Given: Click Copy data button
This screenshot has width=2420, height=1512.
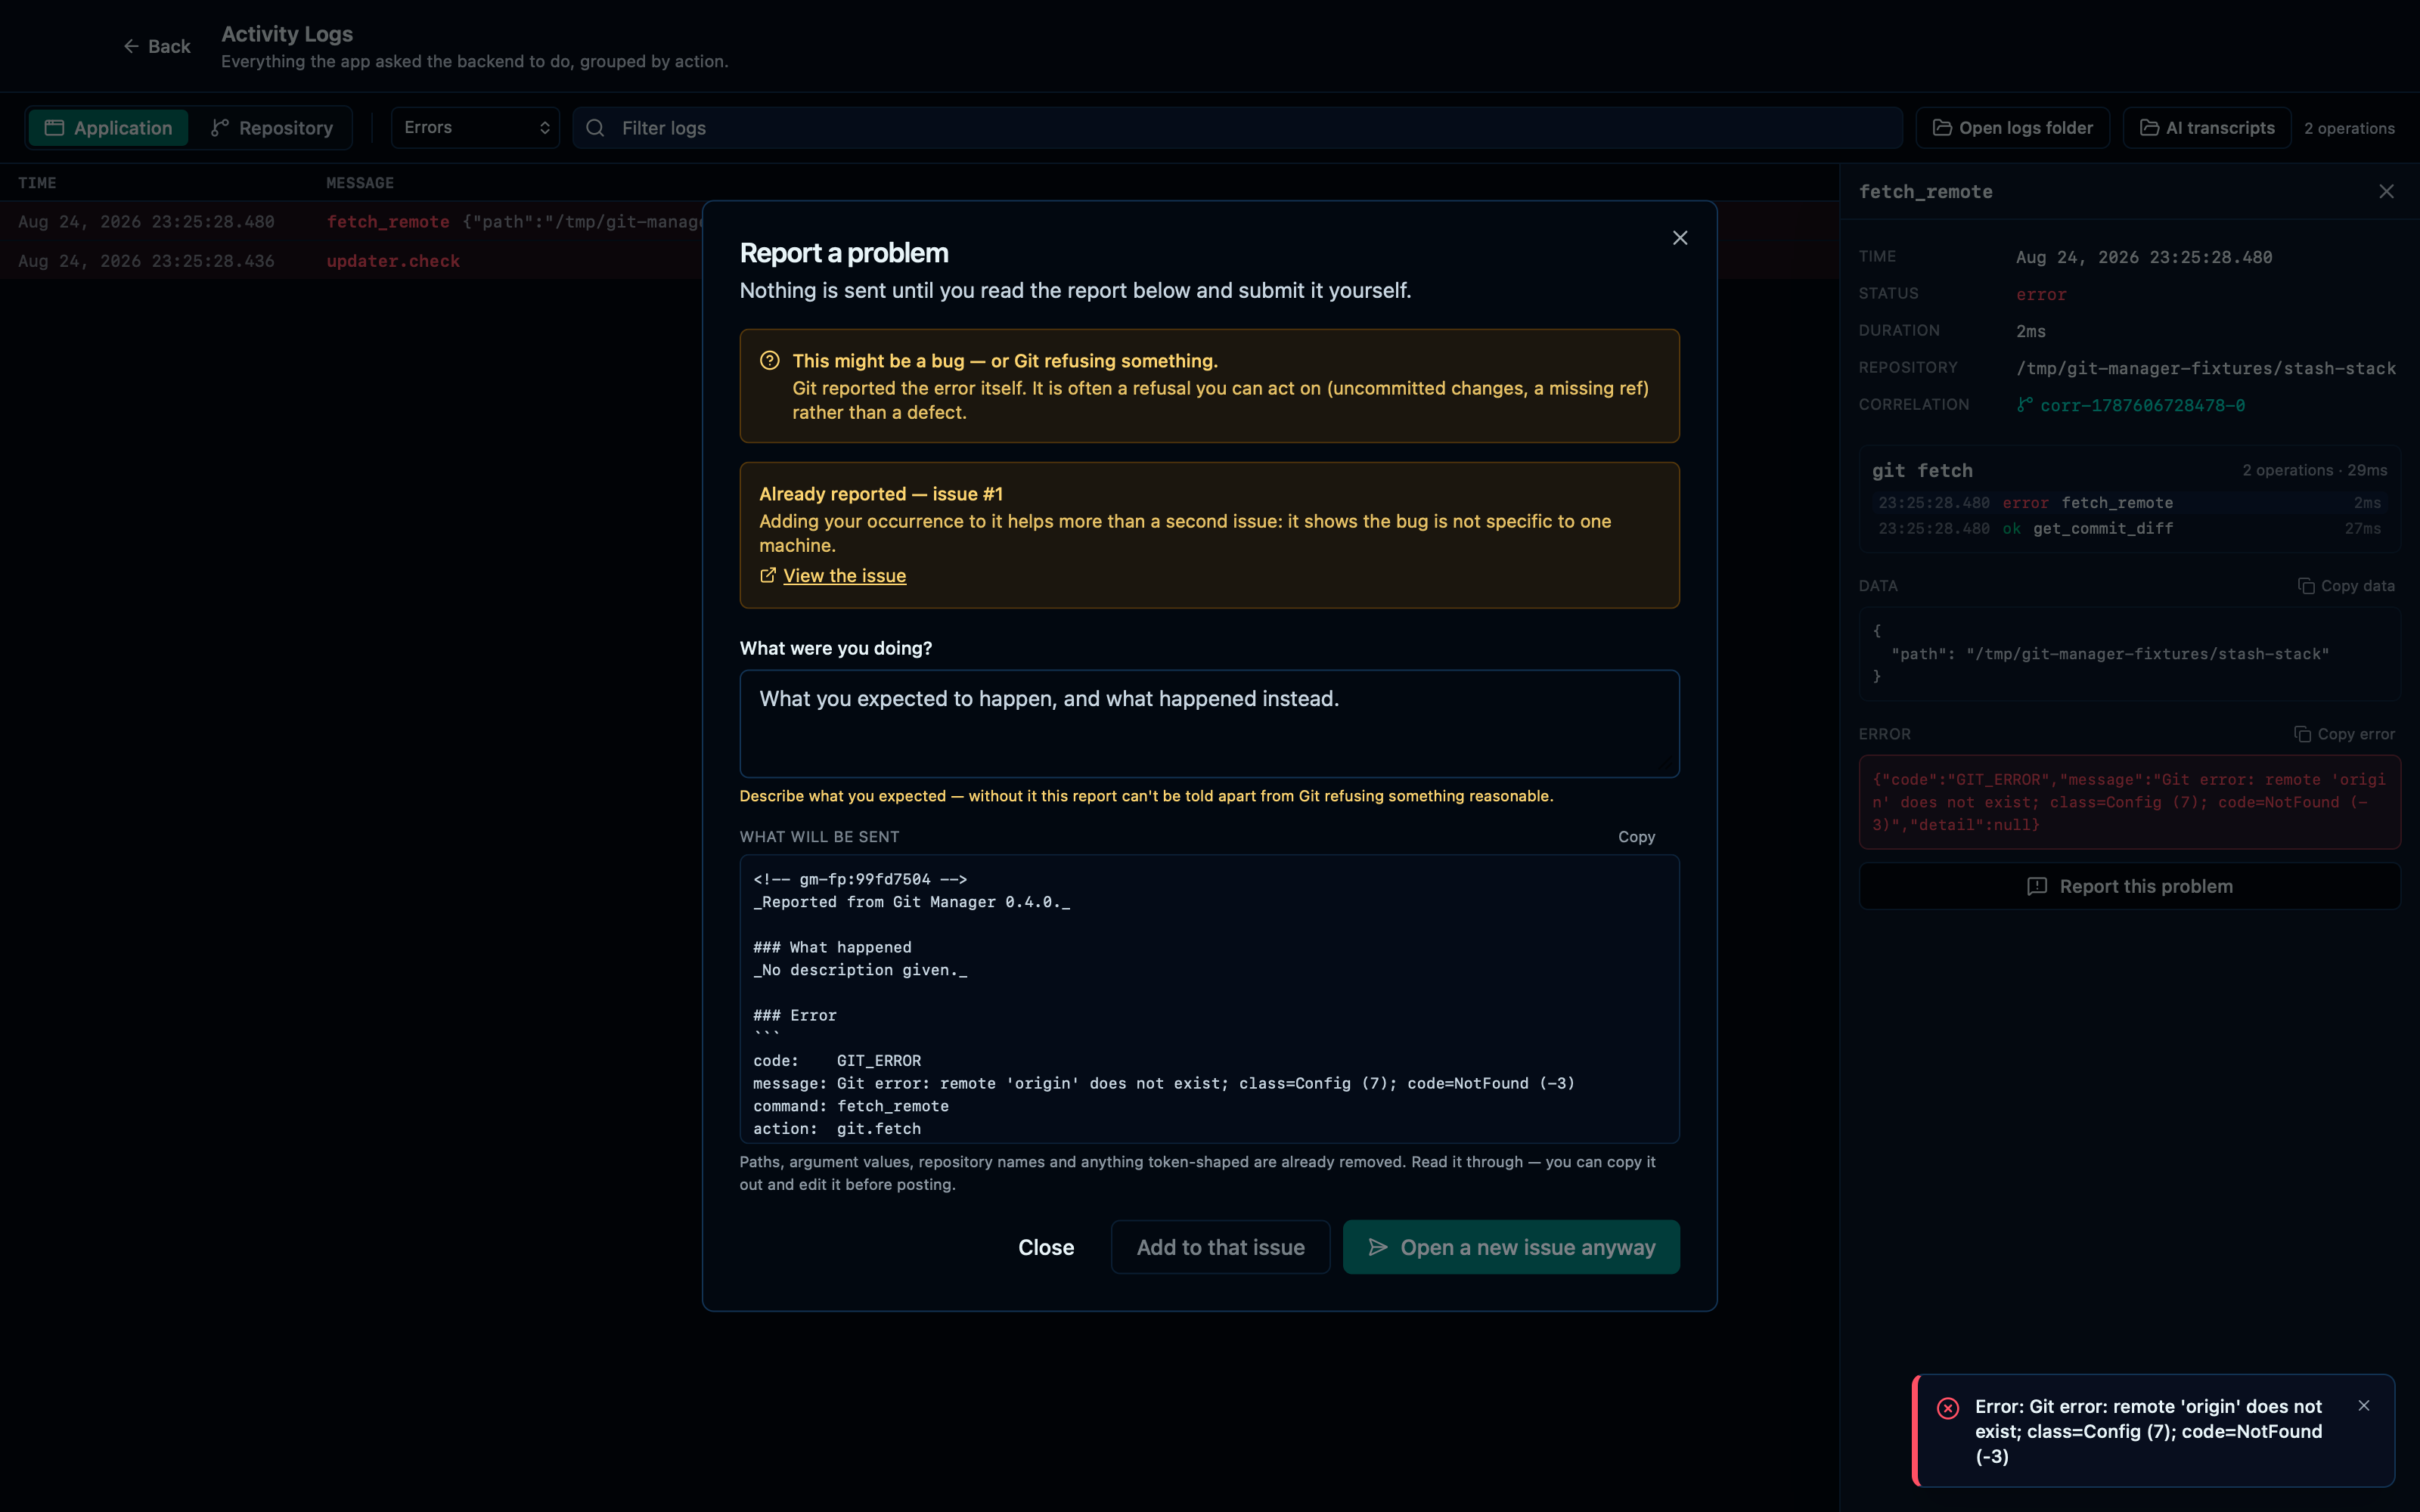Looking at the screenshot, I should 2346,586.
